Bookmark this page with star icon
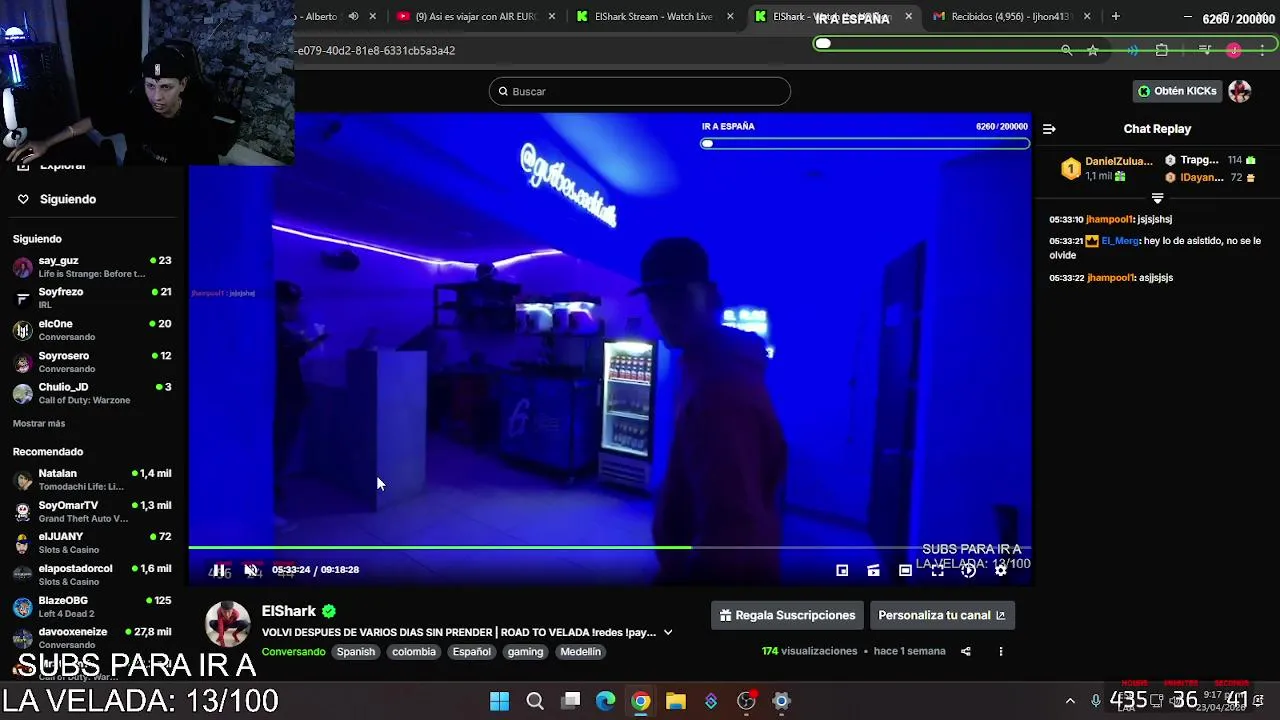The height and width of the screenshot is (720, 1280). 1092,50
